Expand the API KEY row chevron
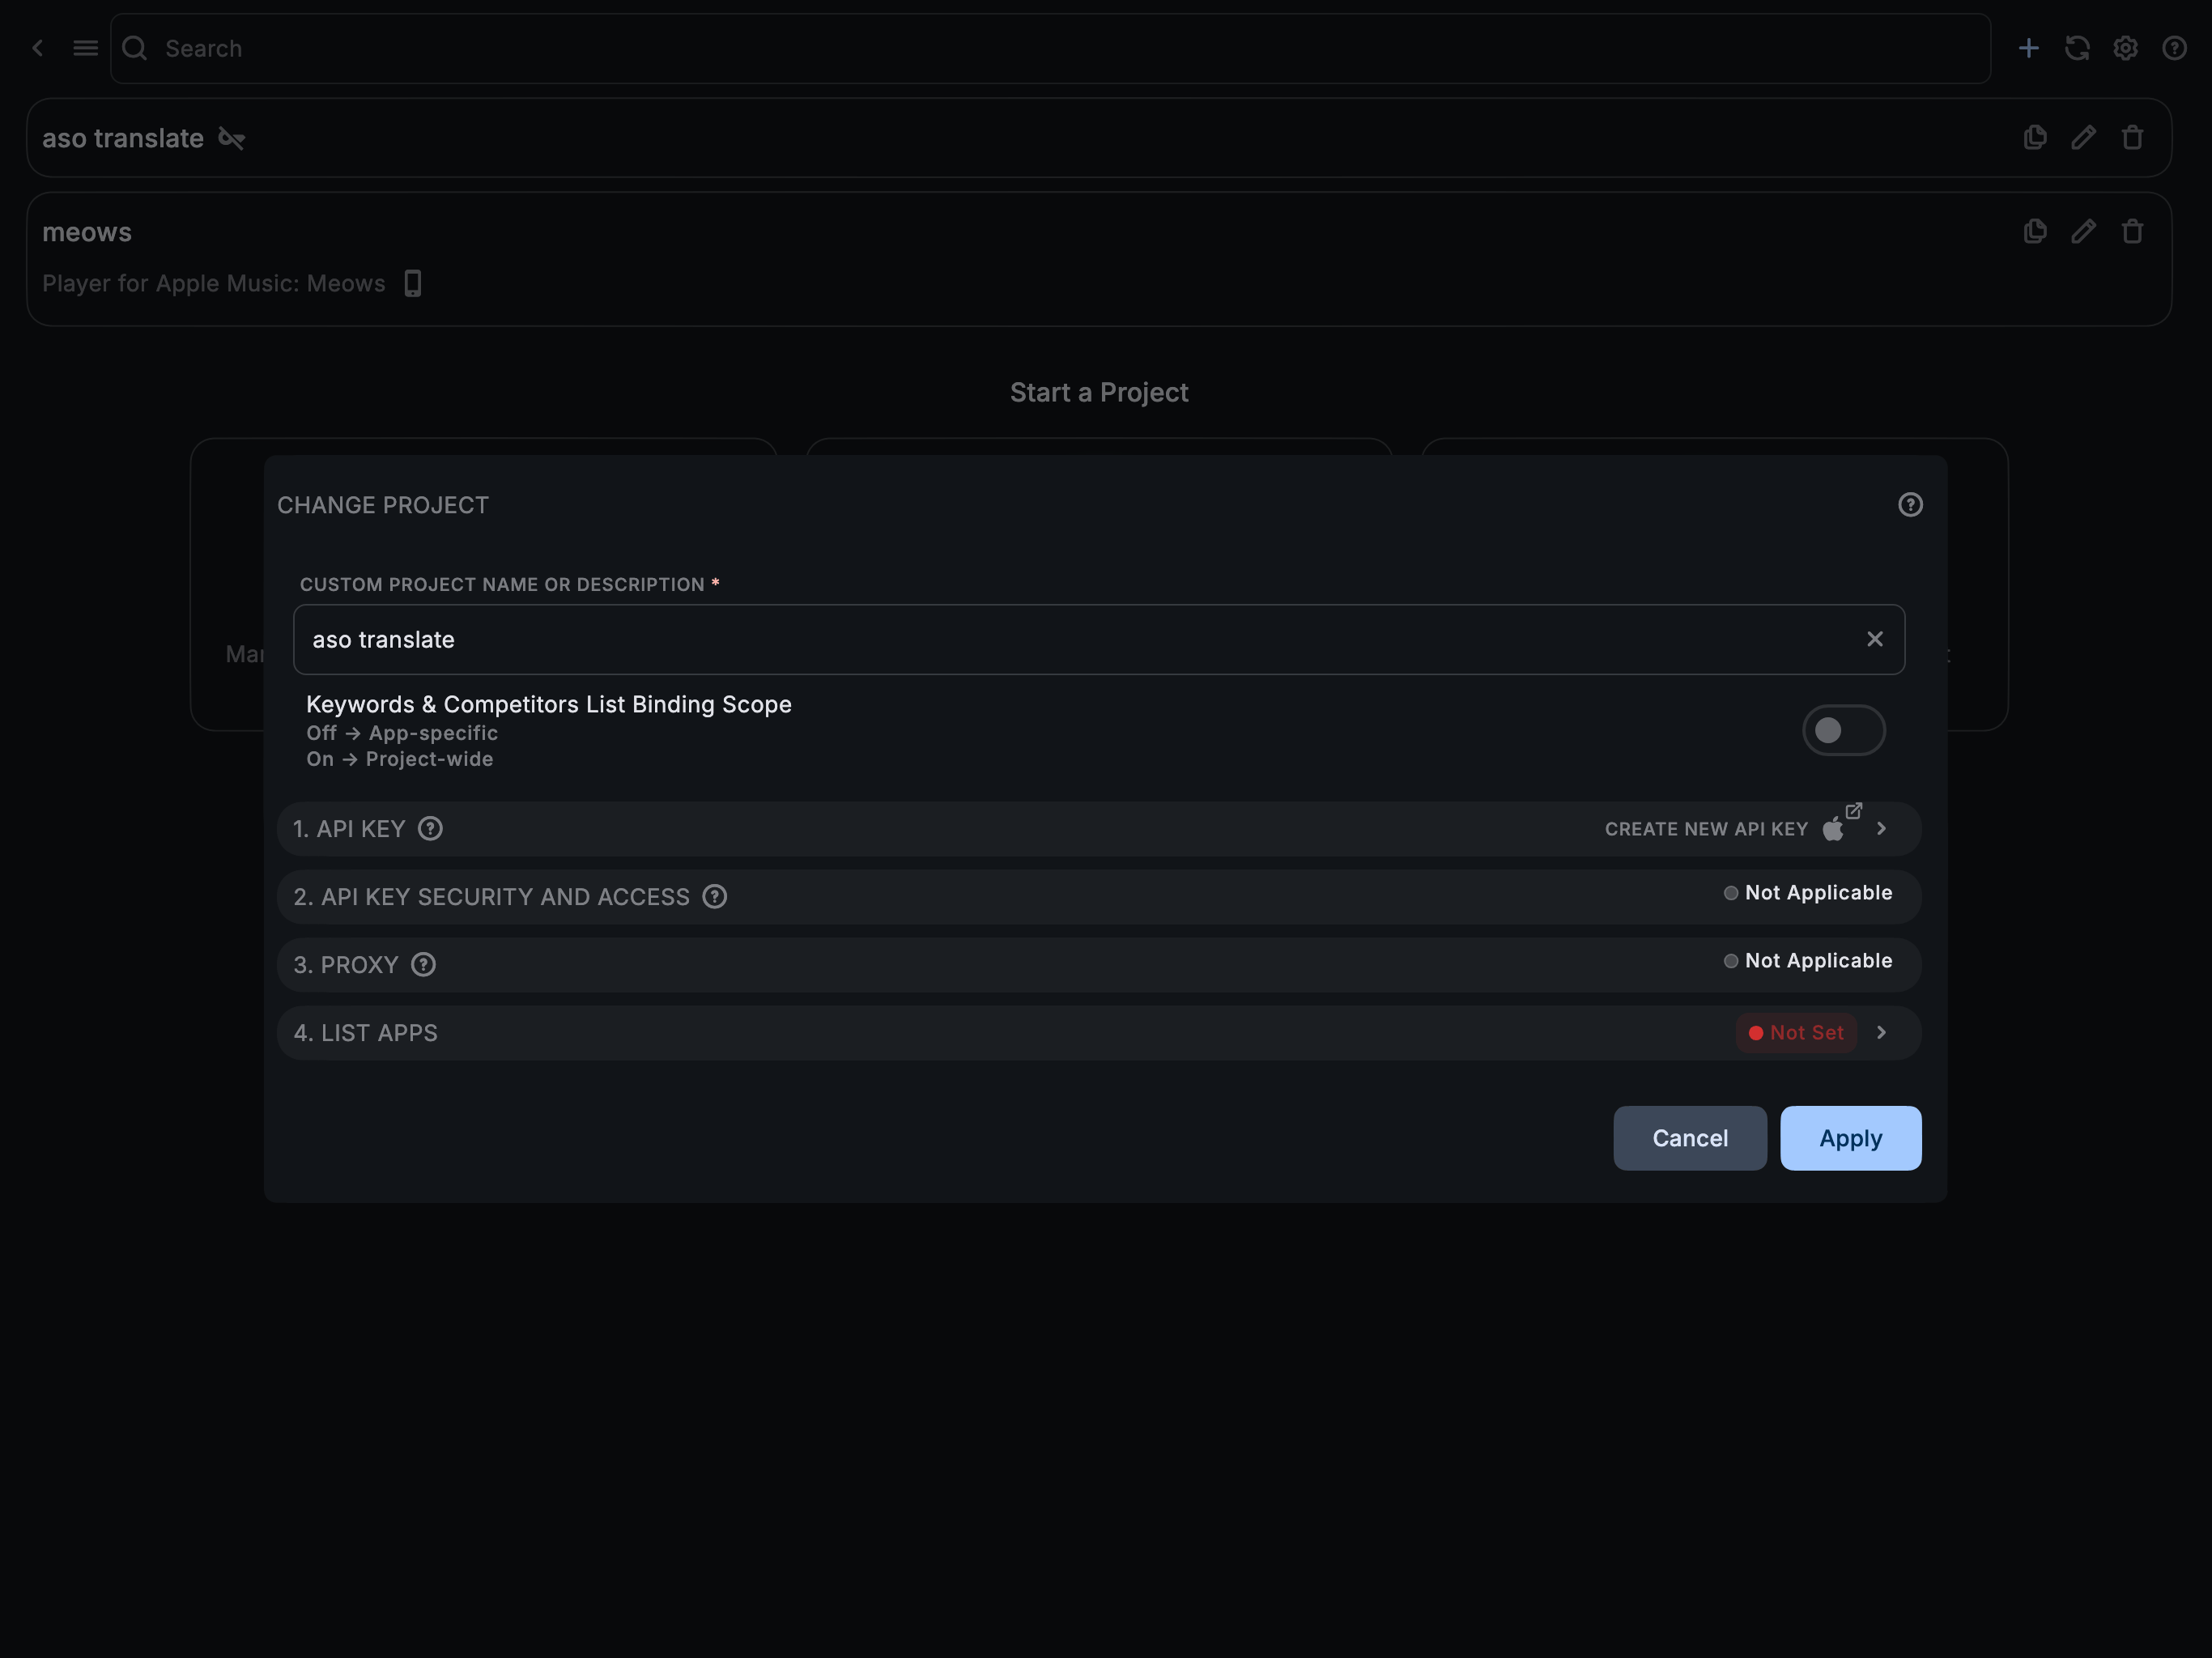The height and width of the screenshot is (1658, 2212). click(x=1881, y=829)
